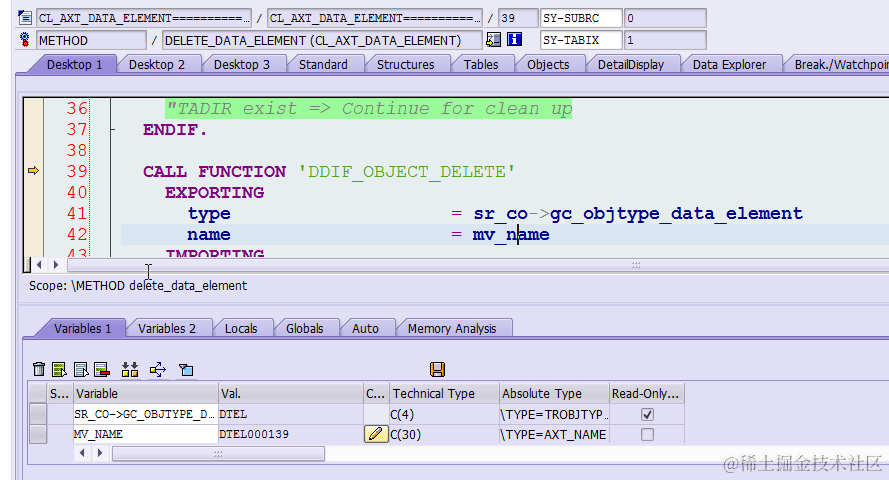The height and width of the screenshot is (480, 889).
Task: Click the METHOD event type field
Action: [x=91, y=40]
